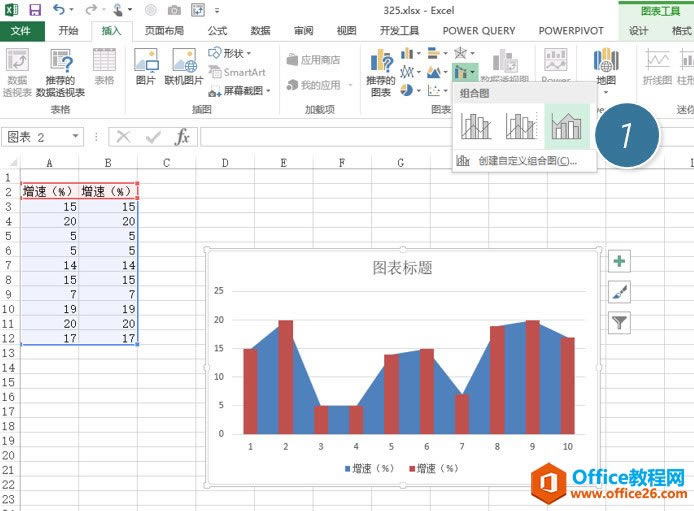Click the pie chart icon in charts group
This screenshot has height=511, width=694.
tap(407, 90)
